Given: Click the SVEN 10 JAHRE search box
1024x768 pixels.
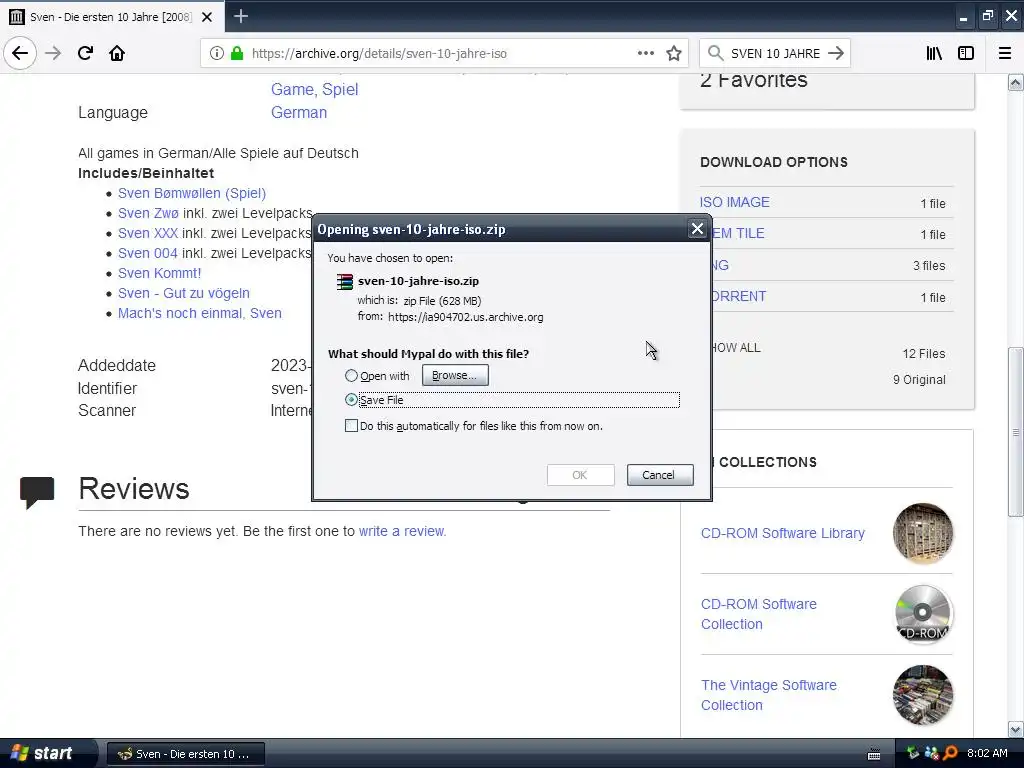Looking at the screenshot, I should (x=775, y=54).
